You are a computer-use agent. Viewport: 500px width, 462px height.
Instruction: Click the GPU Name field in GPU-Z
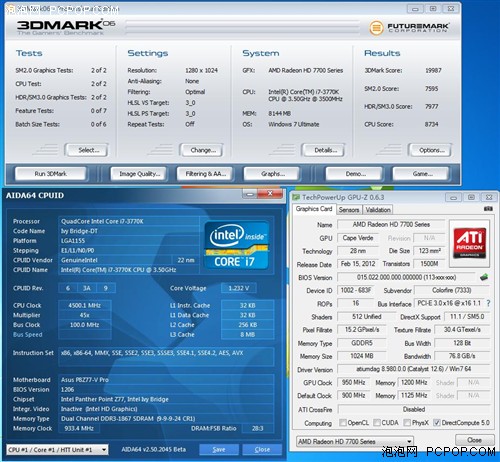[x=391, y=224]
